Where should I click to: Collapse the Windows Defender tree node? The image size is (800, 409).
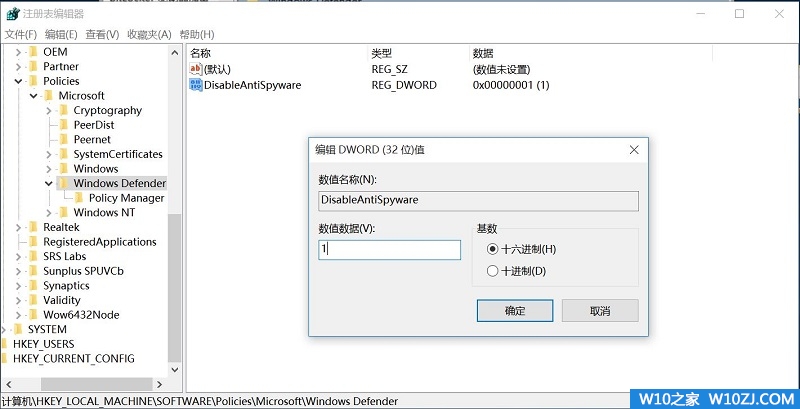pos(49,184)
